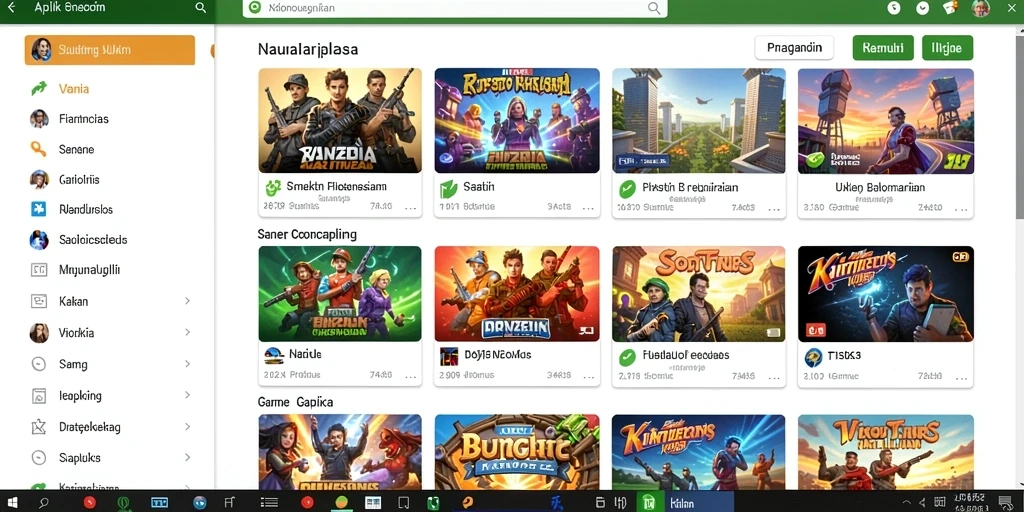Screen dimensions: 1024x512
Task: Click the back arrow in the top-left header
Action: coord(10,8)
